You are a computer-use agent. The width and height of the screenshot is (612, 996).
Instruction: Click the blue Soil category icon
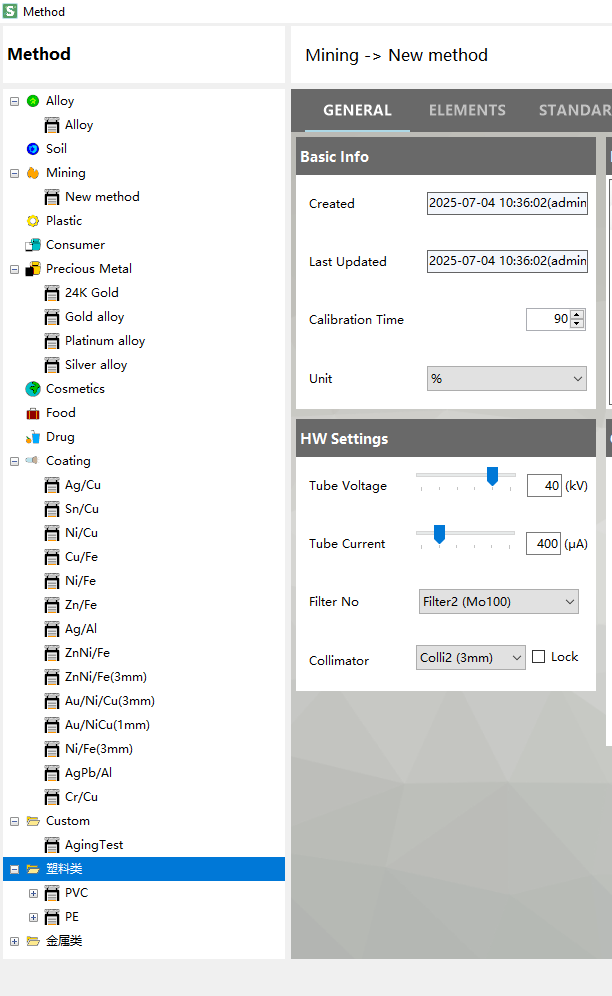point(33,149)
